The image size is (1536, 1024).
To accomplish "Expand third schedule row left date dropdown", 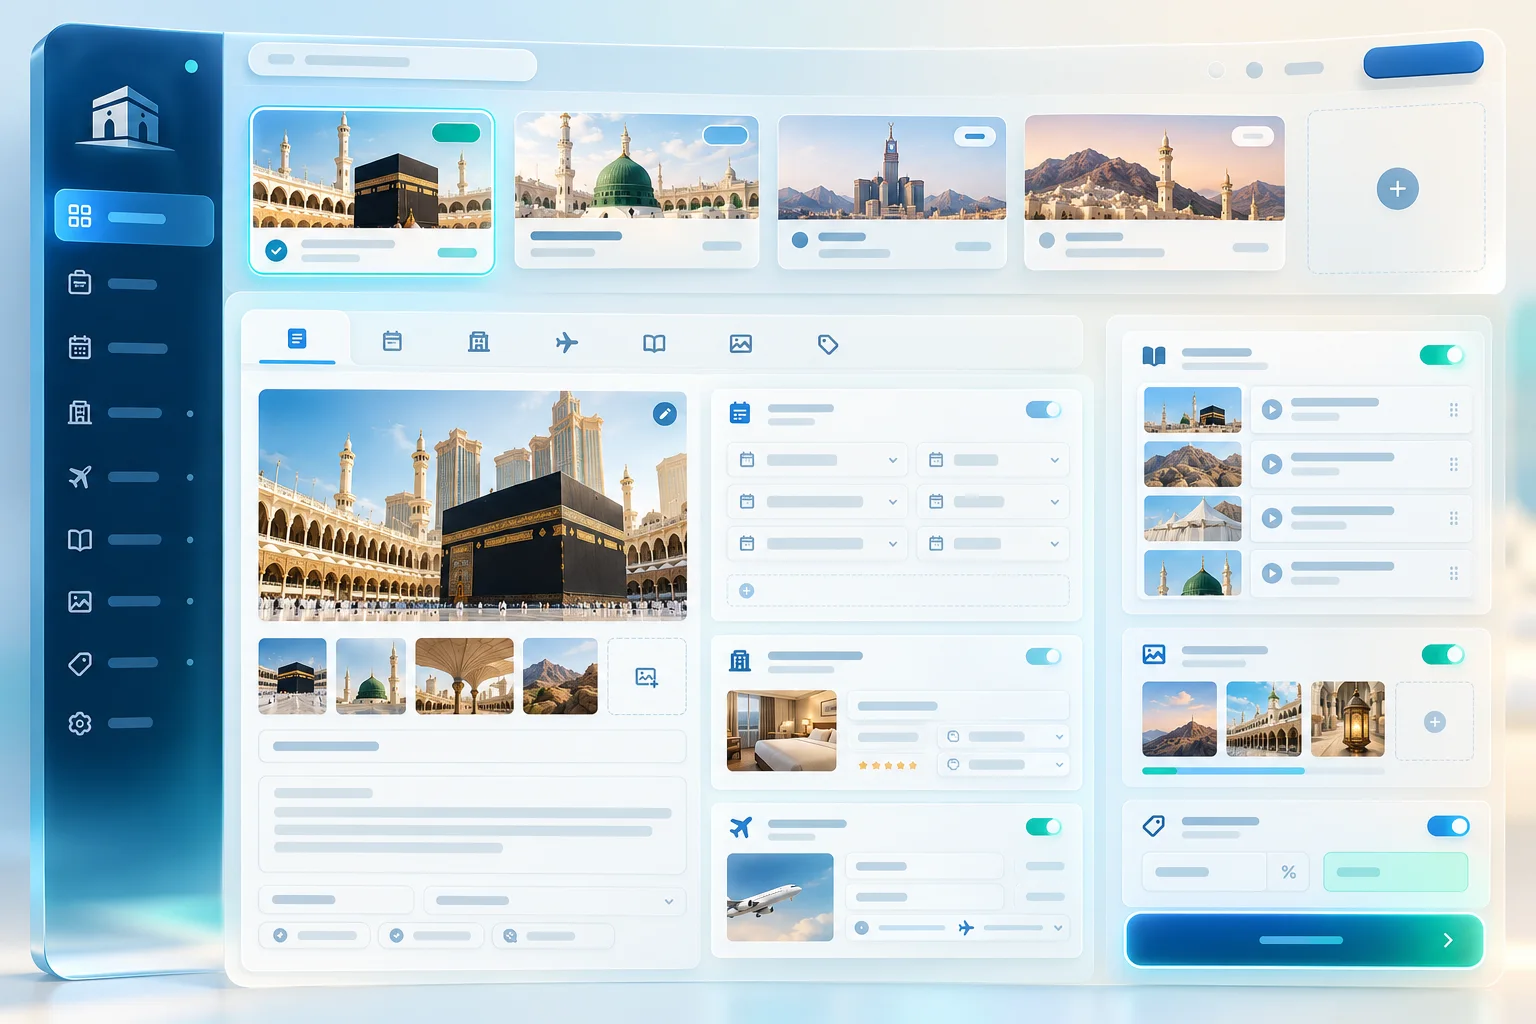I will point(817,544).
